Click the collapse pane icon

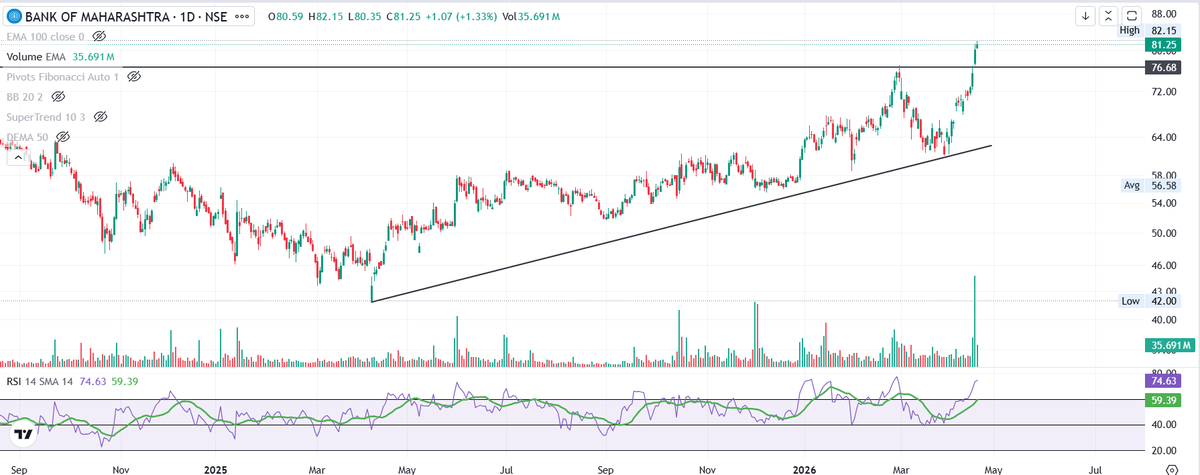click(x=1109, y=16)
